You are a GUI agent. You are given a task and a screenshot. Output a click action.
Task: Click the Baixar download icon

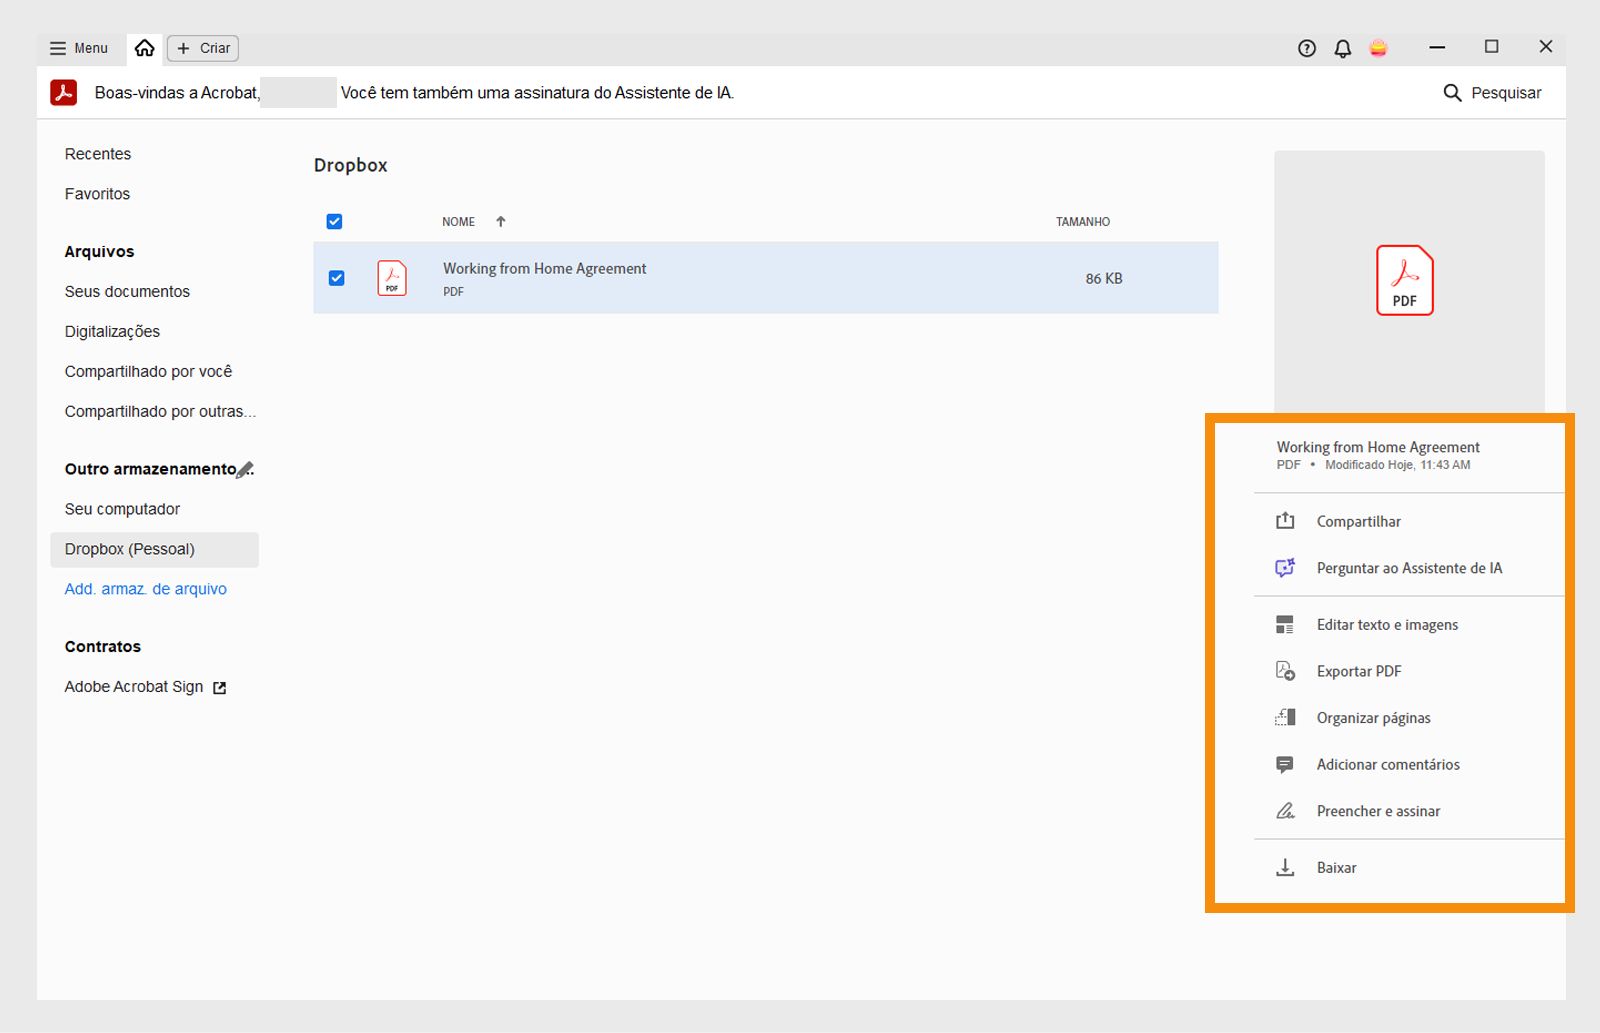coord(1285,868)
